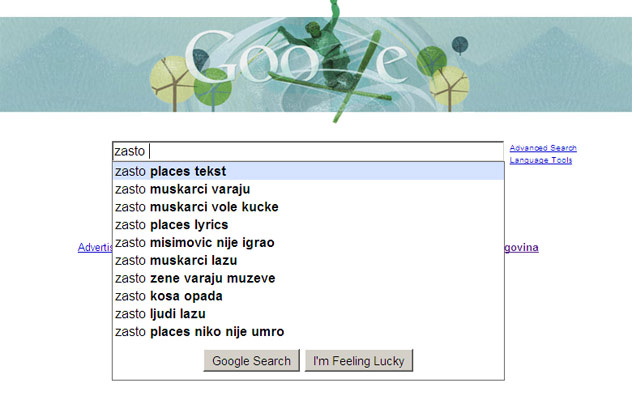Select 'zasto zene varaju muzeve' suggestion
The image size is (632, 400).
[308, 278]
